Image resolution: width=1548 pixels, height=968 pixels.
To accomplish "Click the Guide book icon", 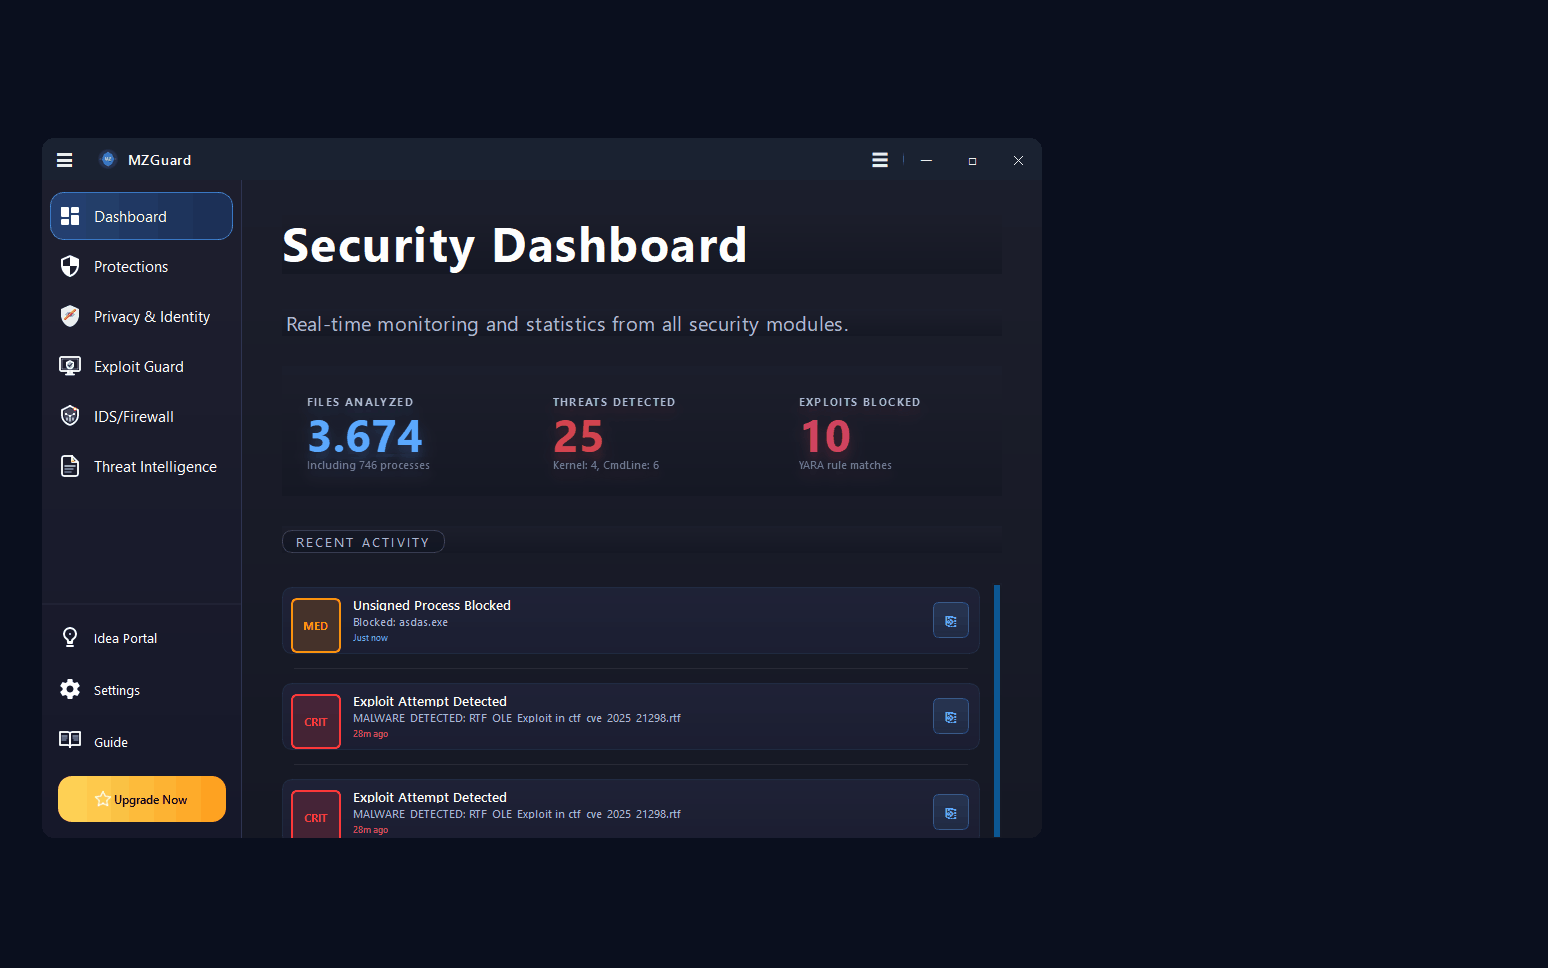I will [x=70, y=741].
